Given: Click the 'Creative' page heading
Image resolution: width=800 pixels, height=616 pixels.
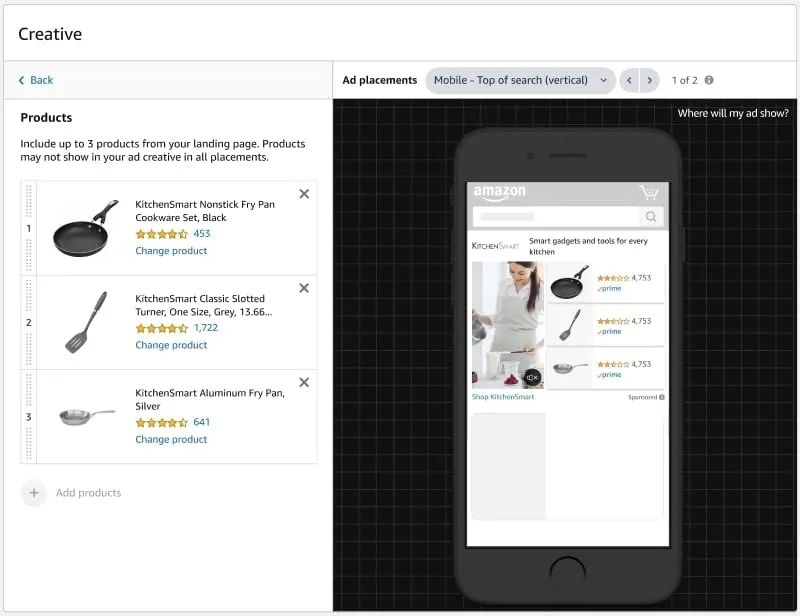Looking at the screenshot, I should point(50,34).
